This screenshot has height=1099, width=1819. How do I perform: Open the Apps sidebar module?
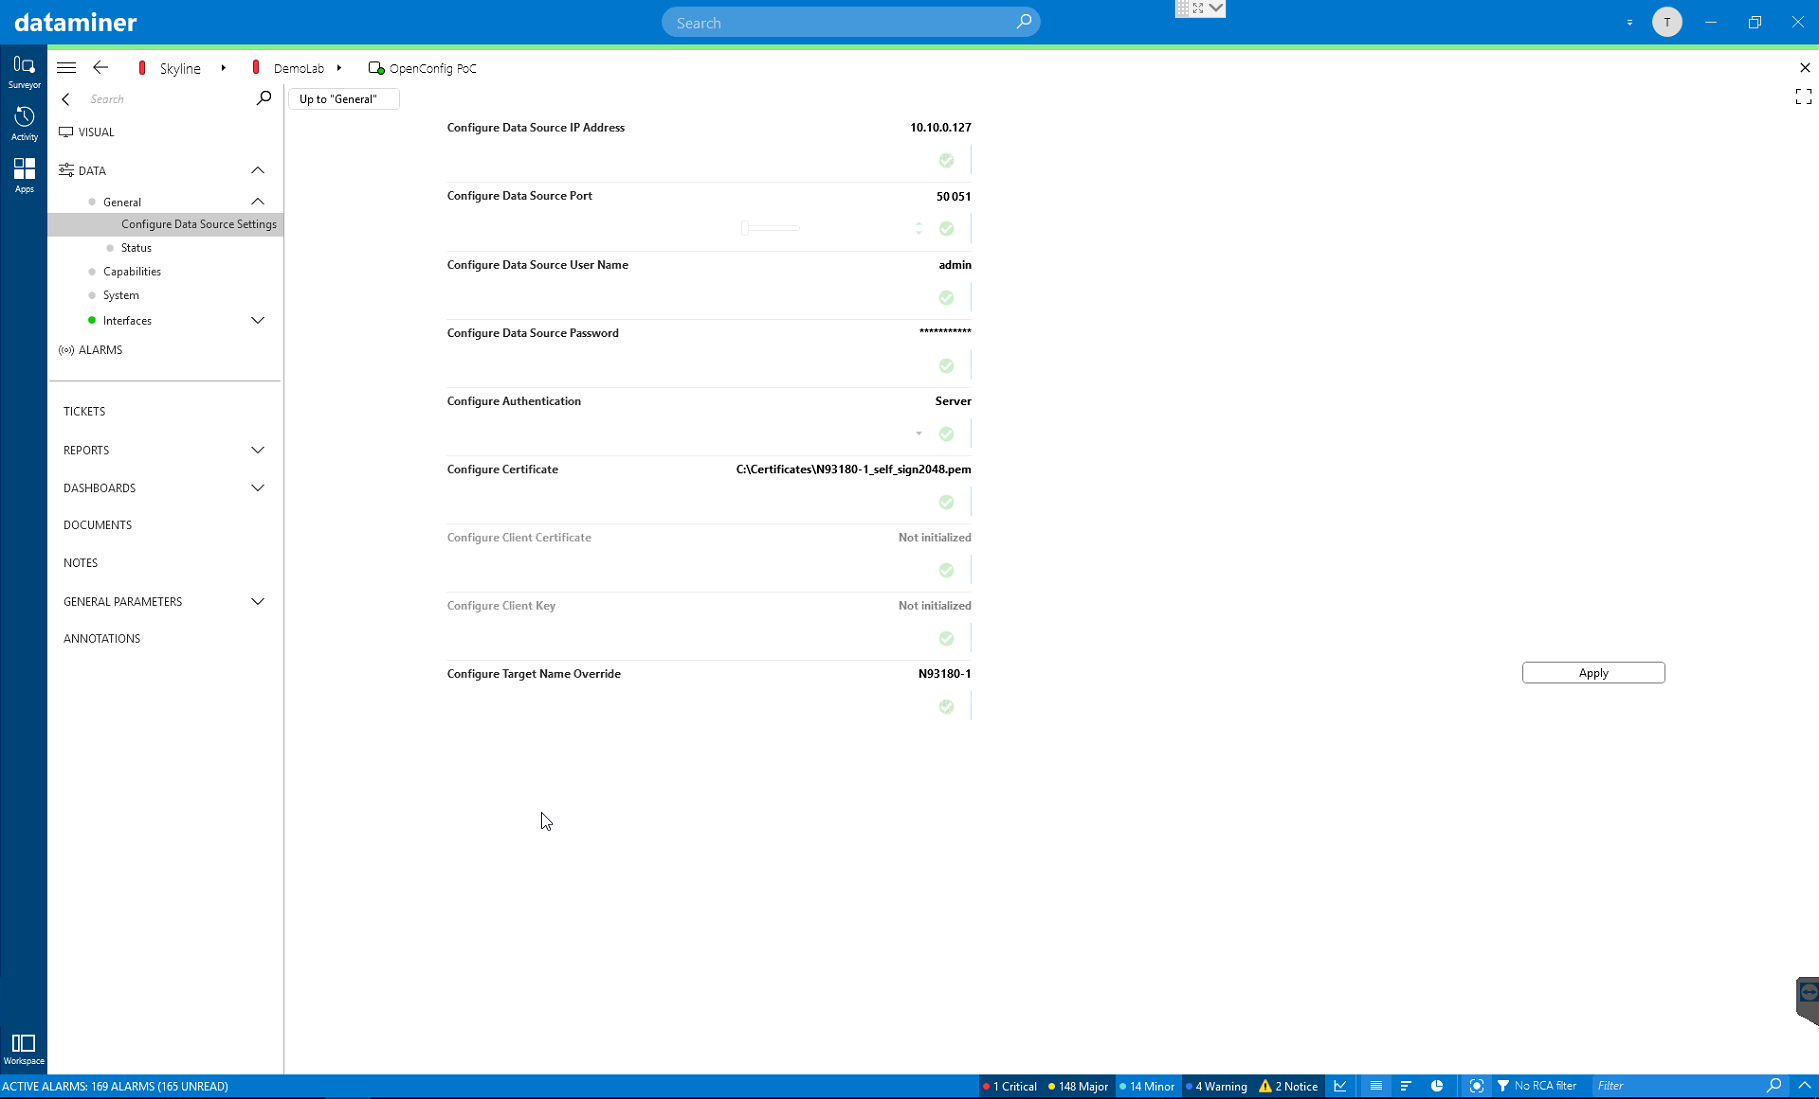point(24,175)
